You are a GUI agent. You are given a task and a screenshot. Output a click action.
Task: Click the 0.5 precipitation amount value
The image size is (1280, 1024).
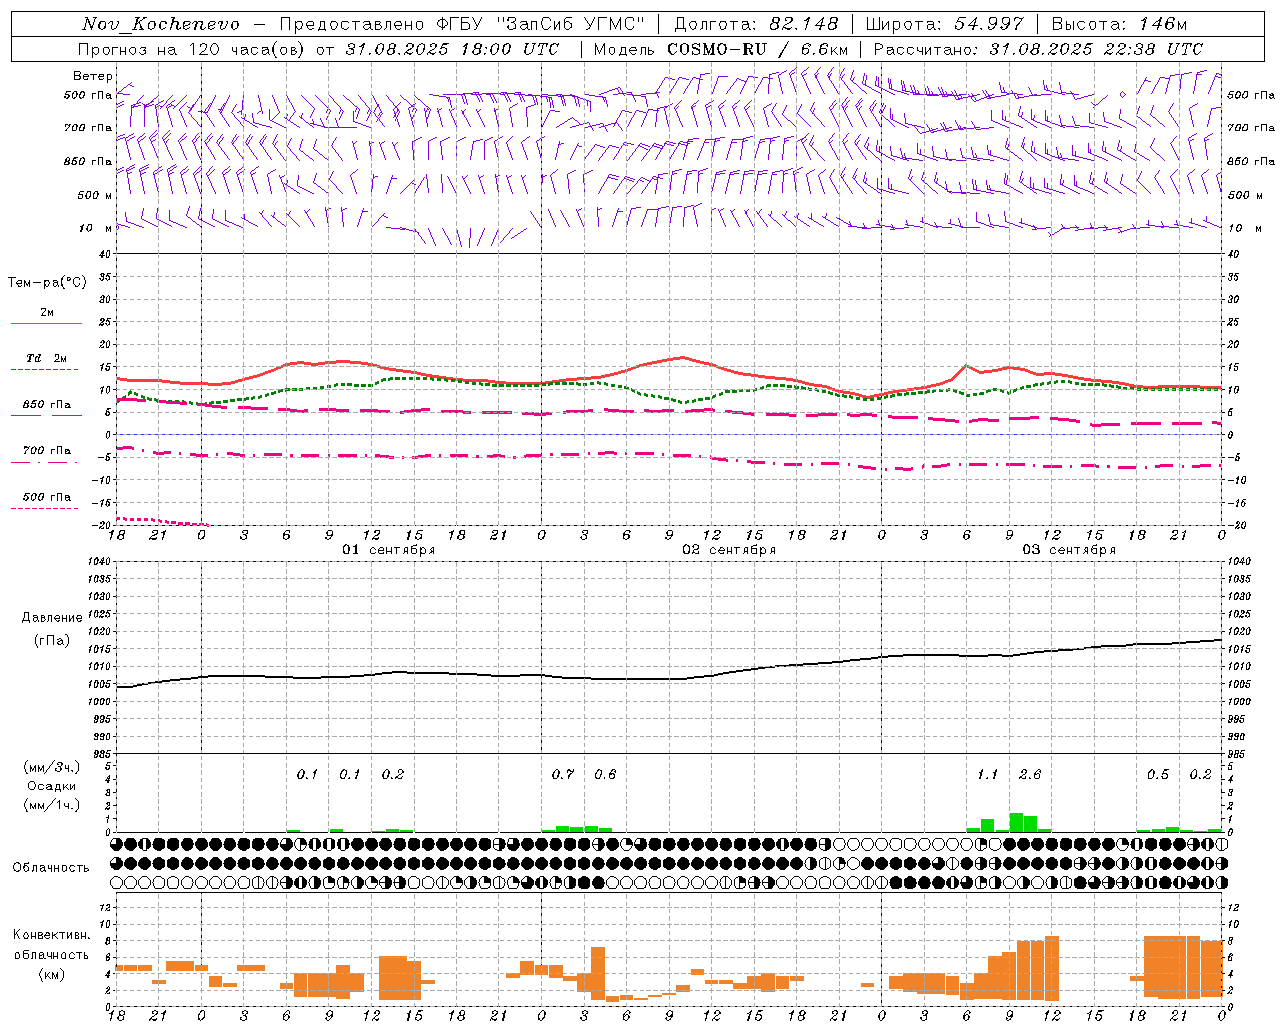(x=1158, y=774)
